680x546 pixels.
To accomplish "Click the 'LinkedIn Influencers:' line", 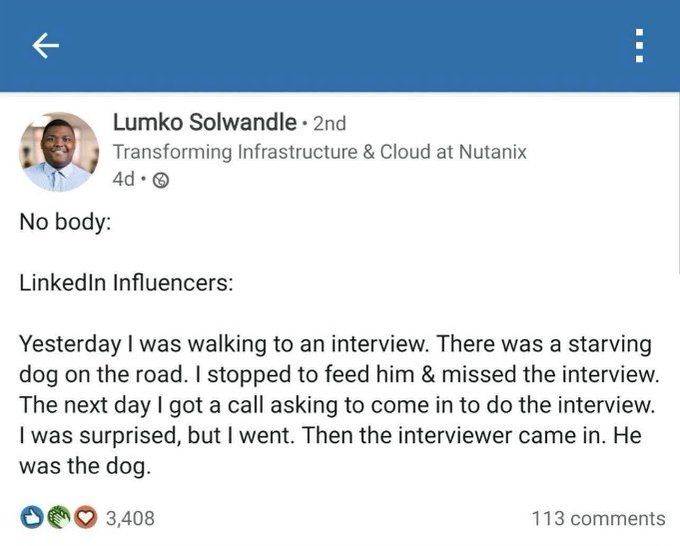I will [x=126, y=283].
